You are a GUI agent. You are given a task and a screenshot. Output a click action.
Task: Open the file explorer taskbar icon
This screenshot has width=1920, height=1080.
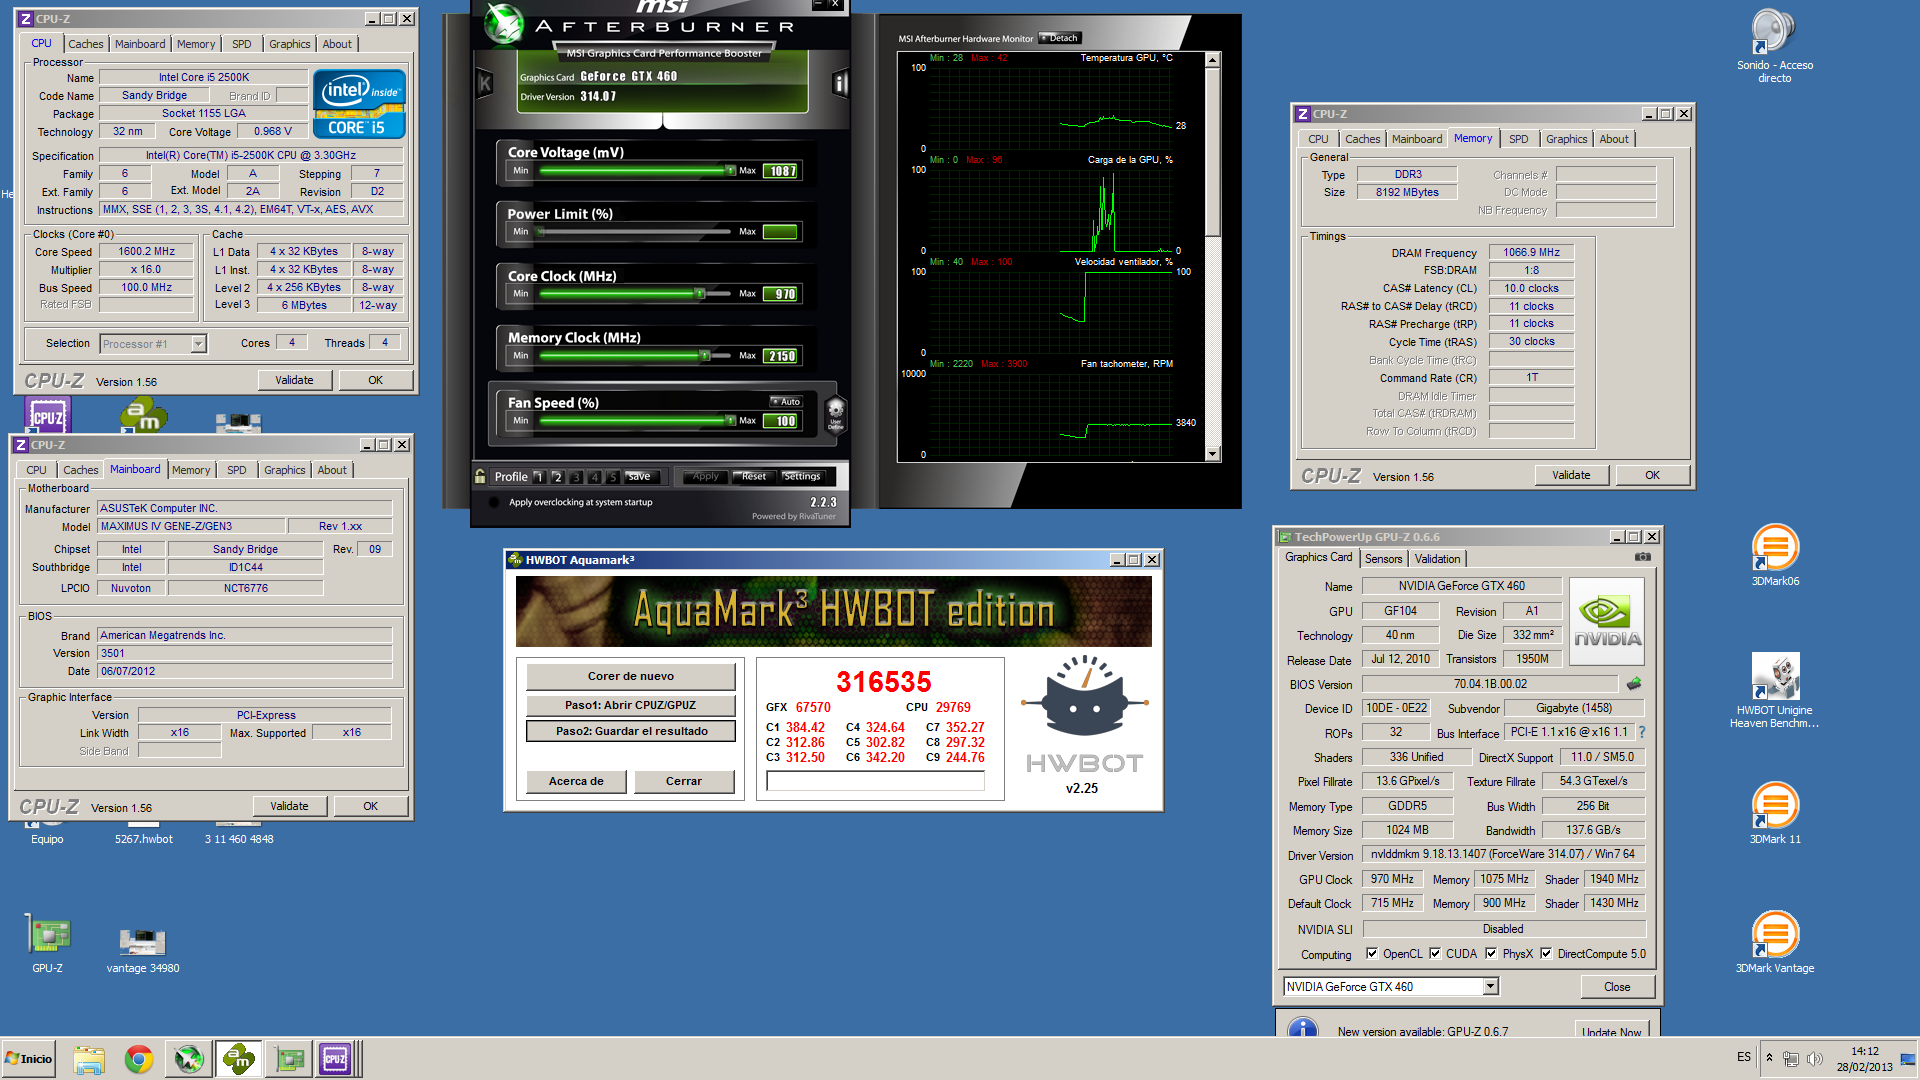(89, 1059)
